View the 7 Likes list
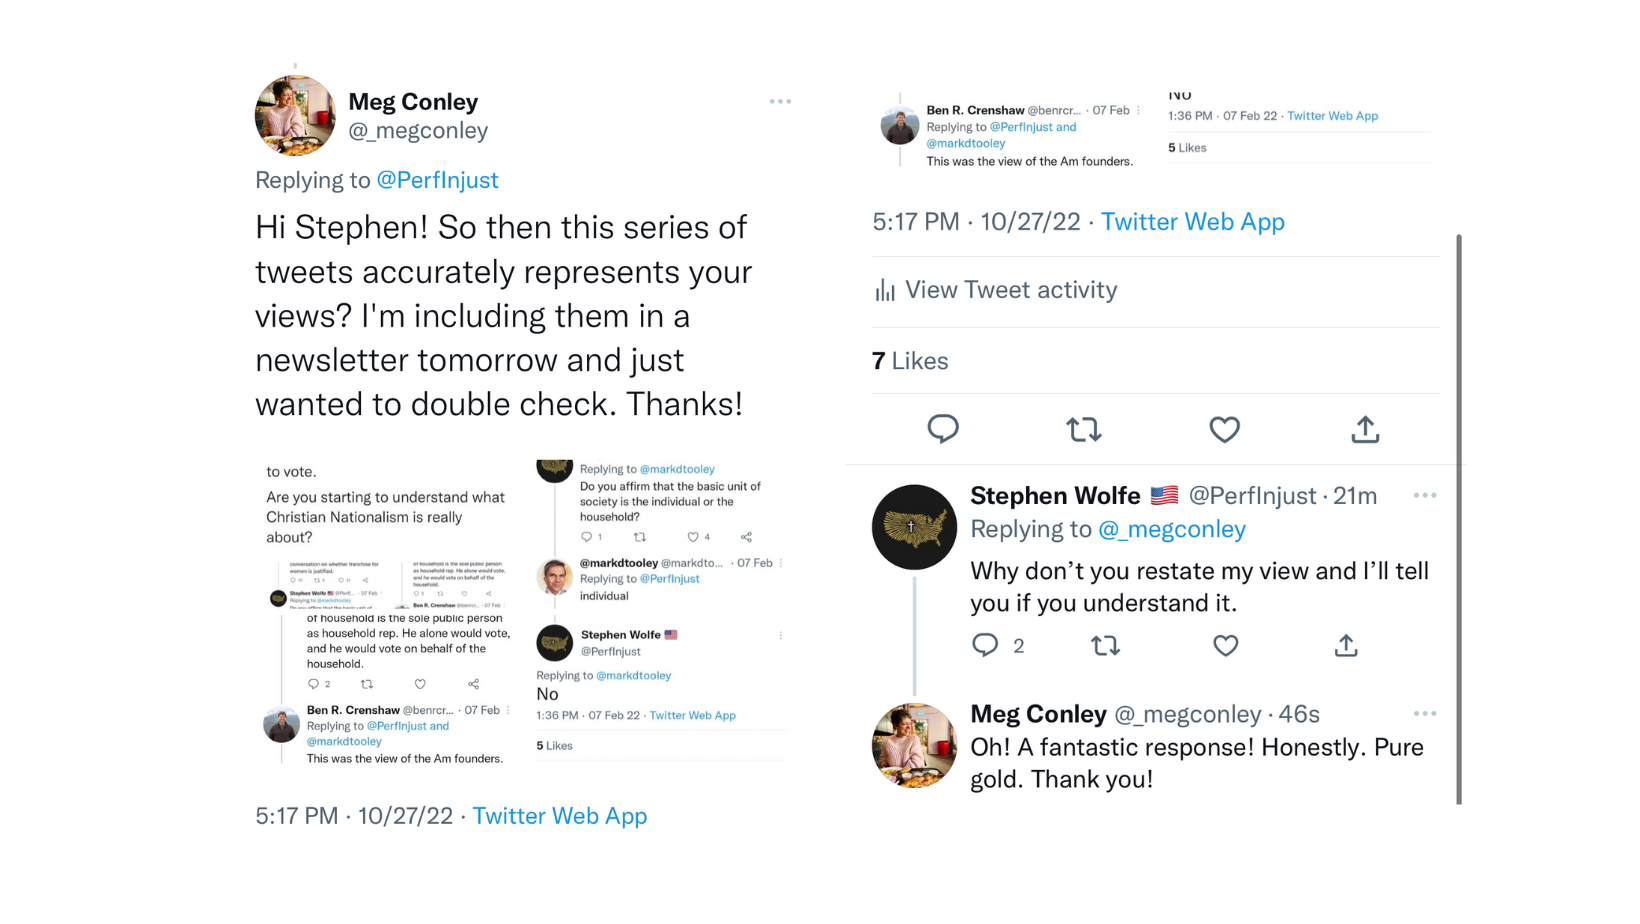 [x=910, y=361]
